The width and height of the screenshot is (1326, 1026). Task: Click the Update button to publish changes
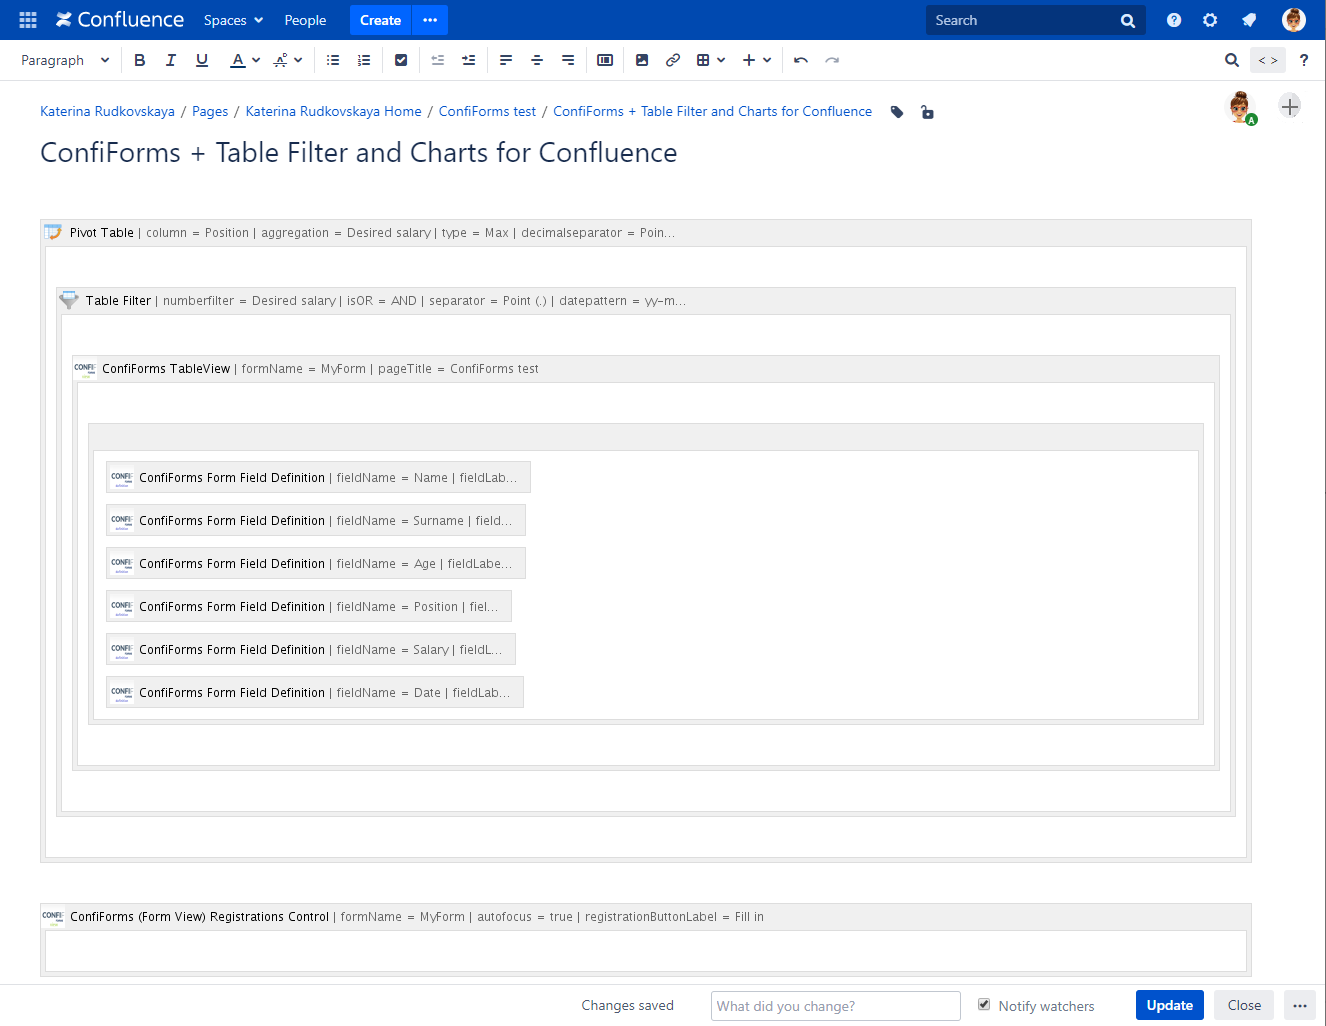click(x=1169, y=1005)
